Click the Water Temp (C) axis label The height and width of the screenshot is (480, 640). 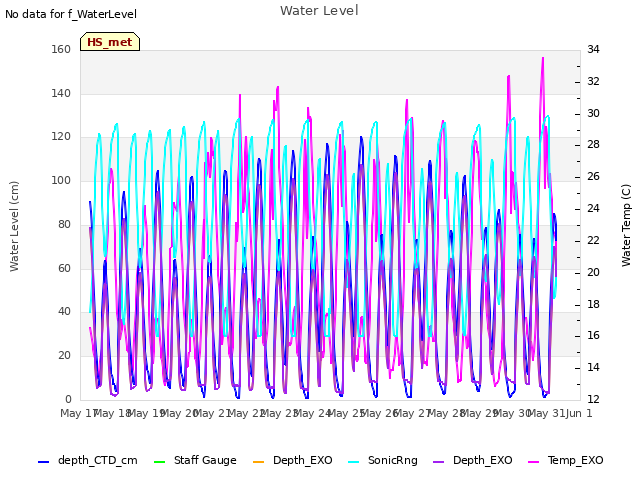(x=626, y=225)
